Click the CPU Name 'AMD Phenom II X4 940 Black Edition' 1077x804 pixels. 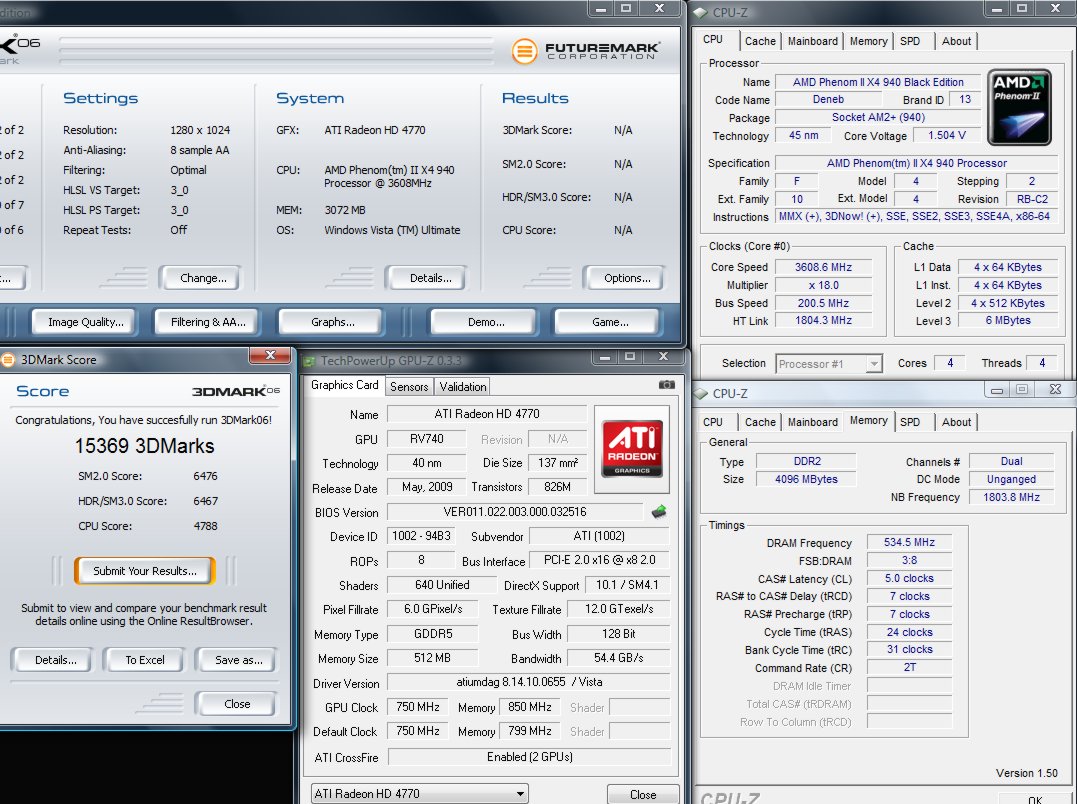(878, 82)
